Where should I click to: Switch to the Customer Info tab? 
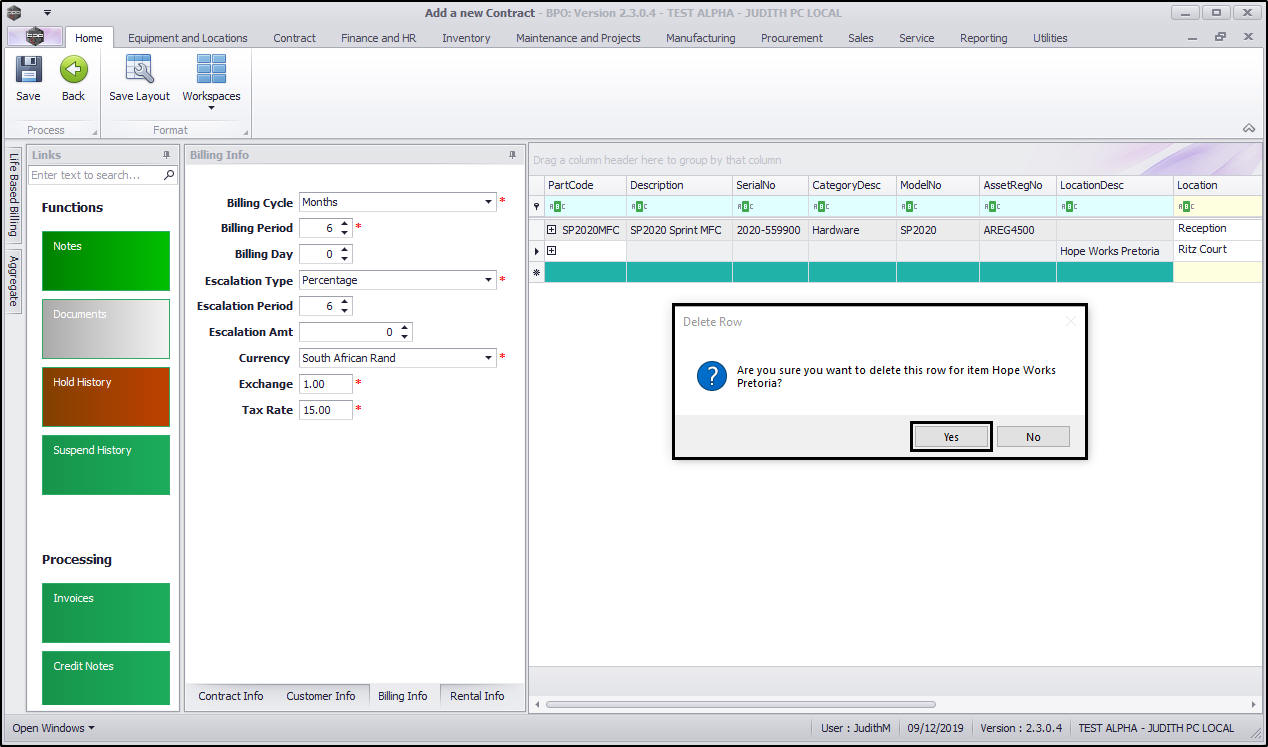321,696
